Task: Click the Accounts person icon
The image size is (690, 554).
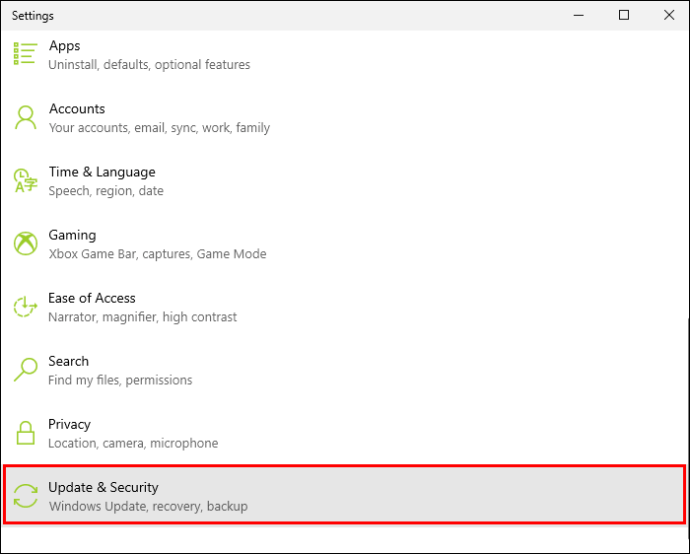Action: [x=25, y=118]
